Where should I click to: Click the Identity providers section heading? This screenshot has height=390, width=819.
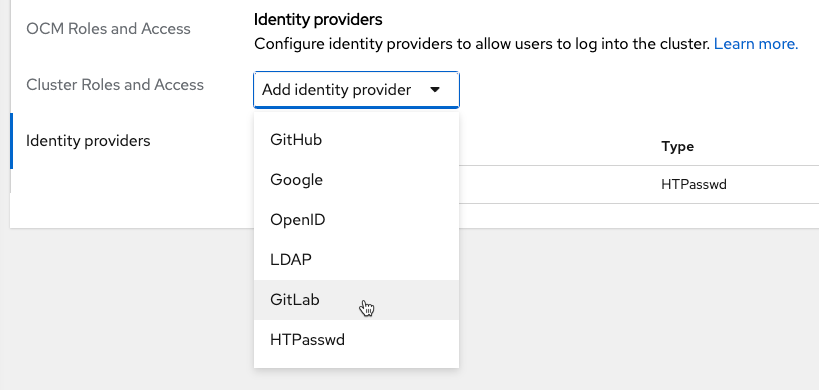318,20
